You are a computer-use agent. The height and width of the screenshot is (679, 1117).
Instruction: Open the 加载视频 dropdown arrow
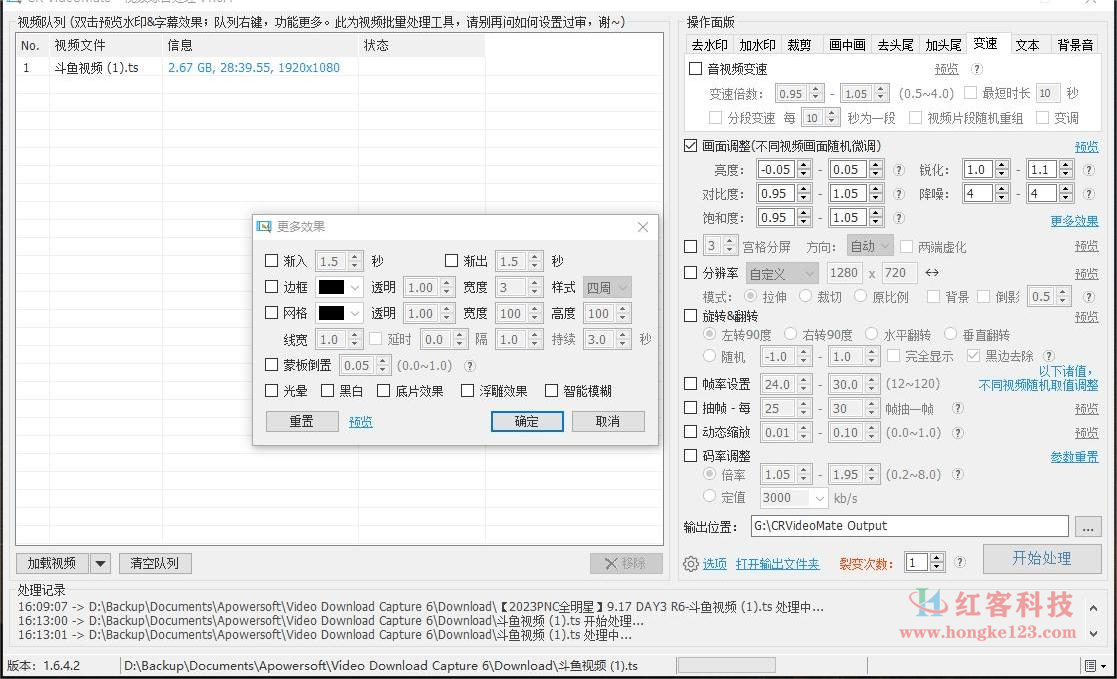coord(100,564)
